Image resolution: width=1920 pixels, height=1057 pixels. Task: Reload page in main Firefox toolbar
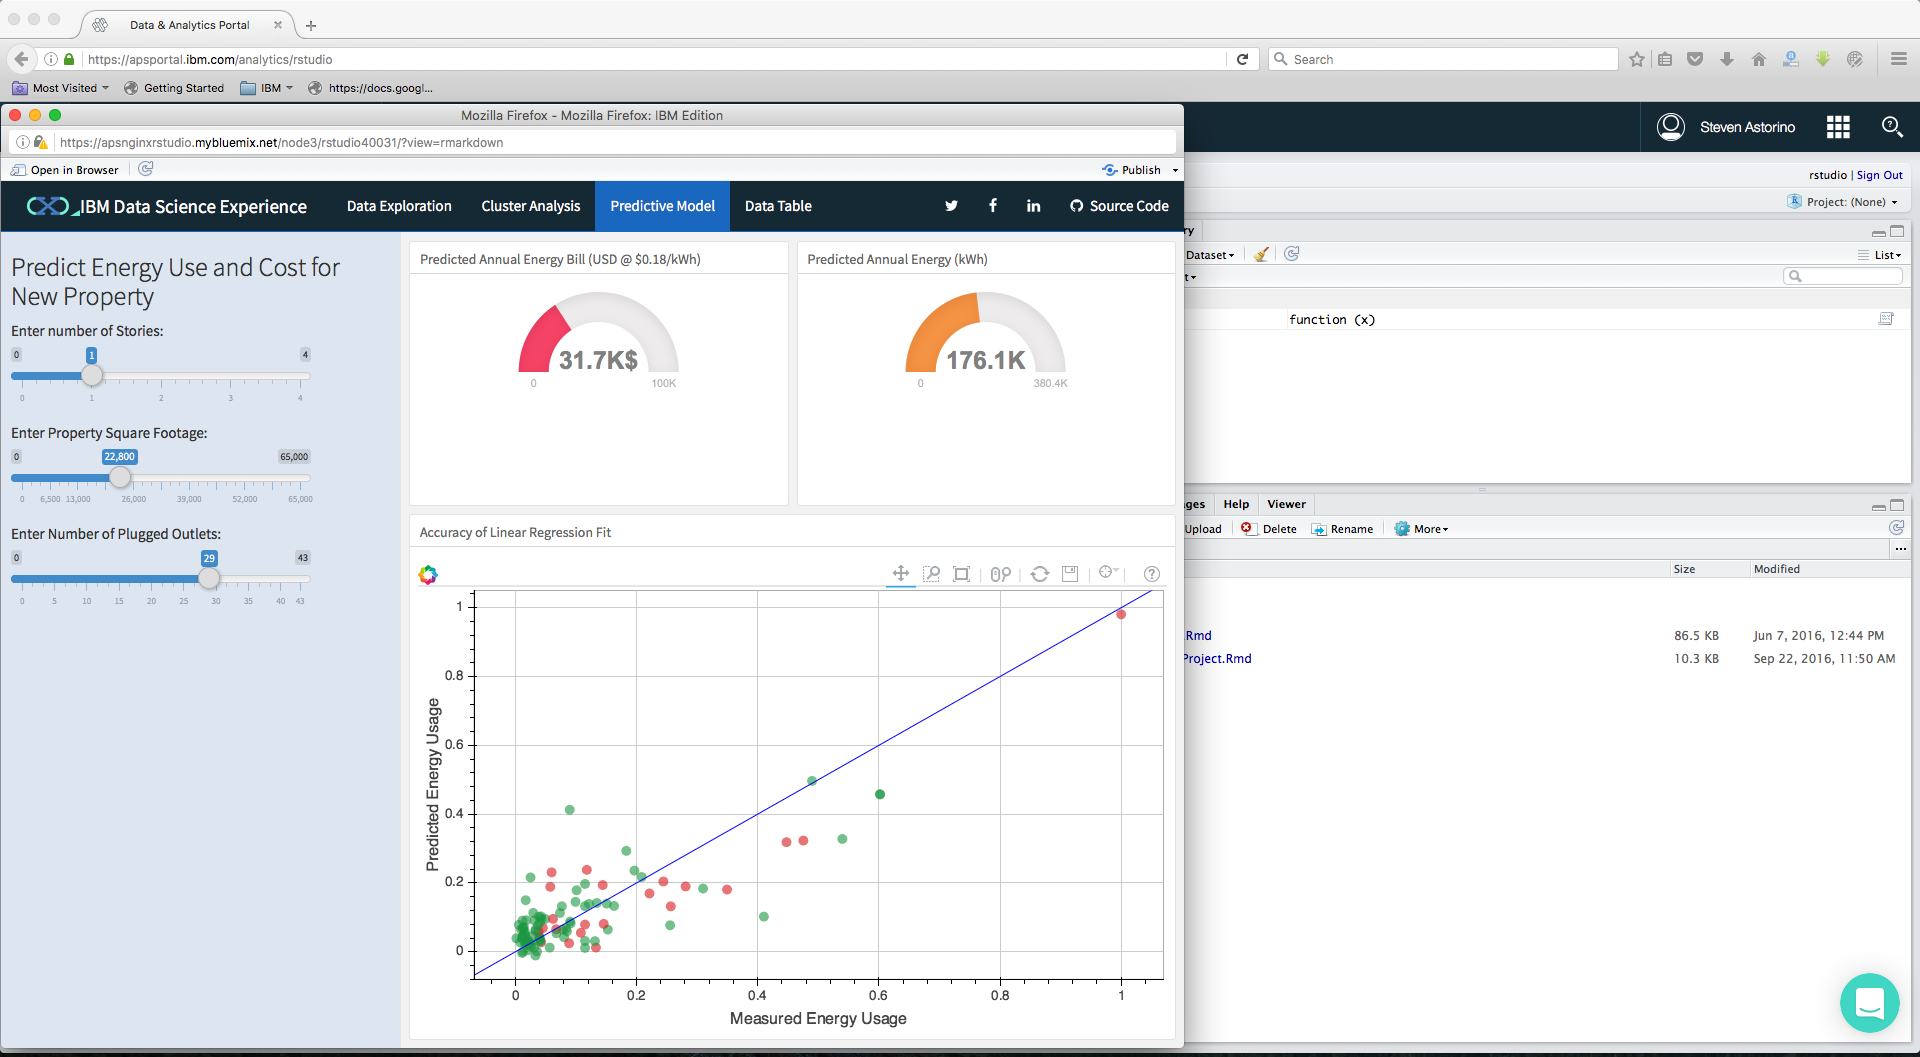(x=1242, y=59)
